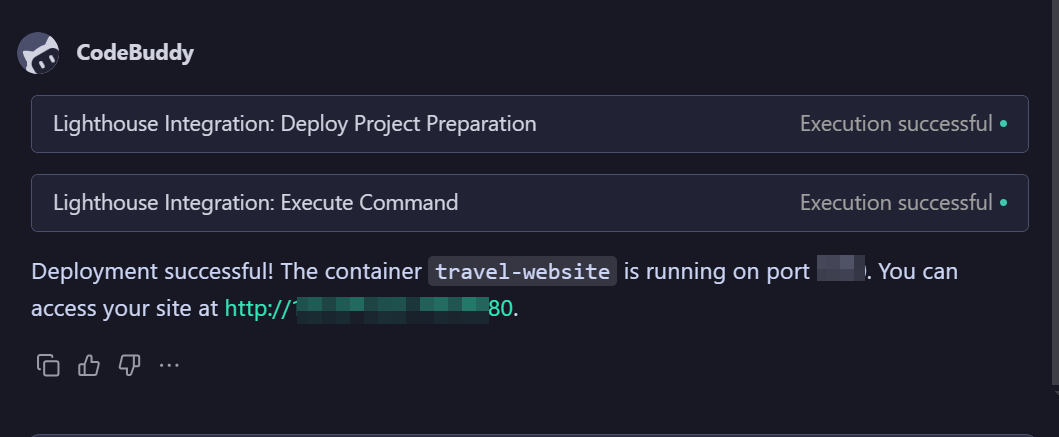This screenshot has height=437, width=1059.
Task: Click 'Execution successful' on the Execute Command card
Action: 895,203
